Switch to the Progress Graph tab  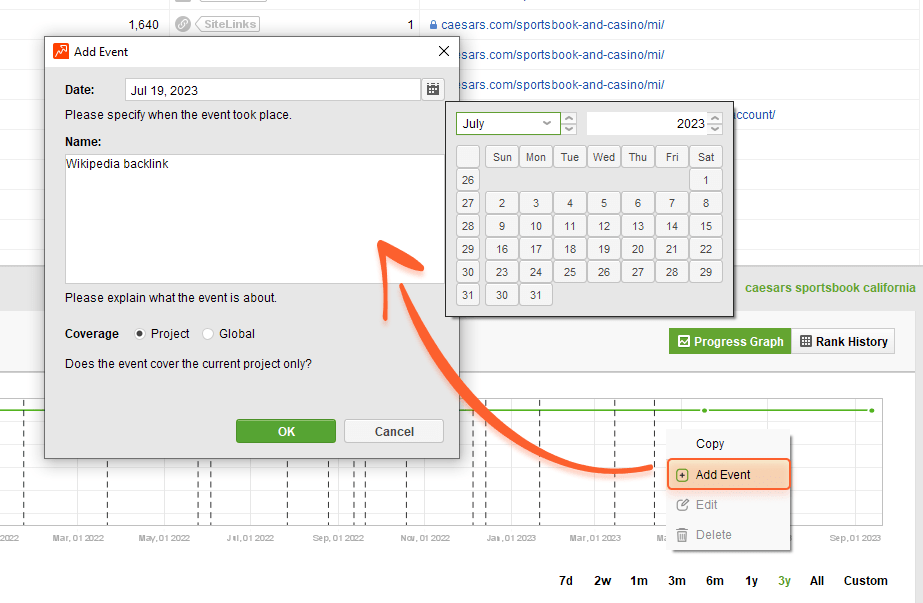coord(729,342)
